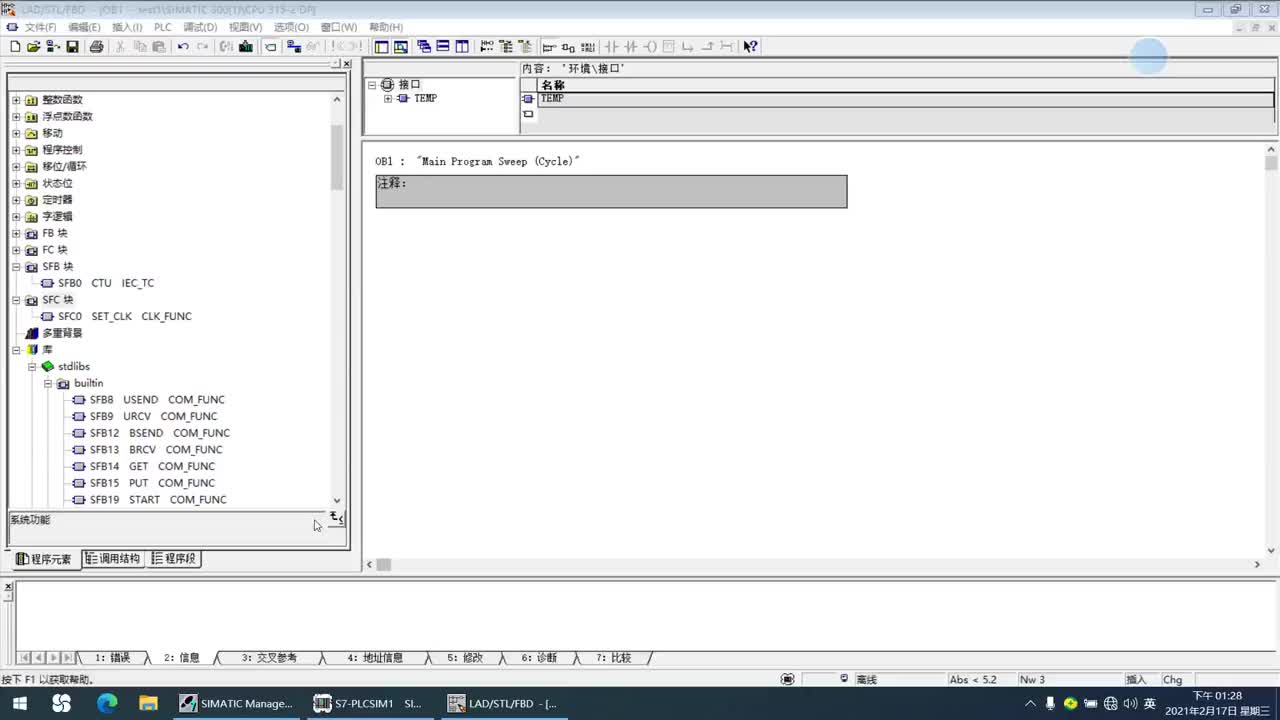Viewport: 1280px width, 720px height.
Task: Click the Open file toolbar icon
Action: [33, 46]
